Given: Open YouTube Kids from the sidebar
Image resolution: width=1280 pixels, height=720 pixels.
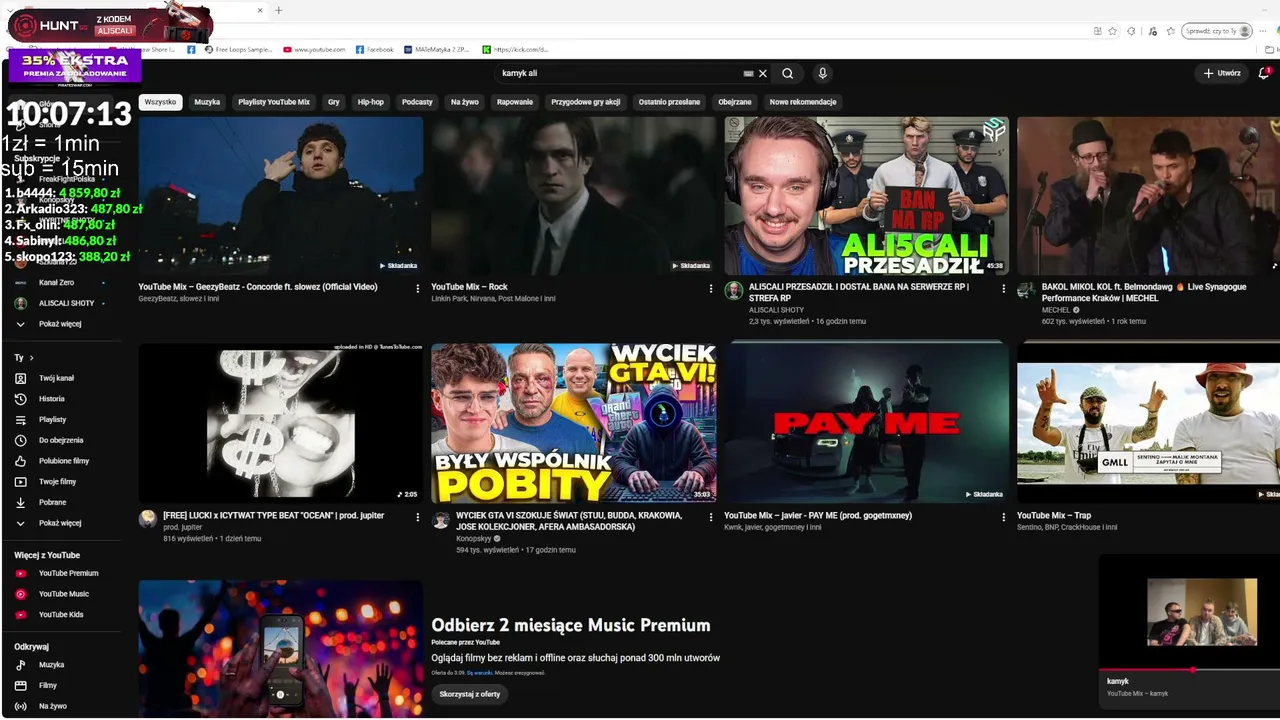Looking at the screenshot, I should pyautogui.click(x=60, y=614).
